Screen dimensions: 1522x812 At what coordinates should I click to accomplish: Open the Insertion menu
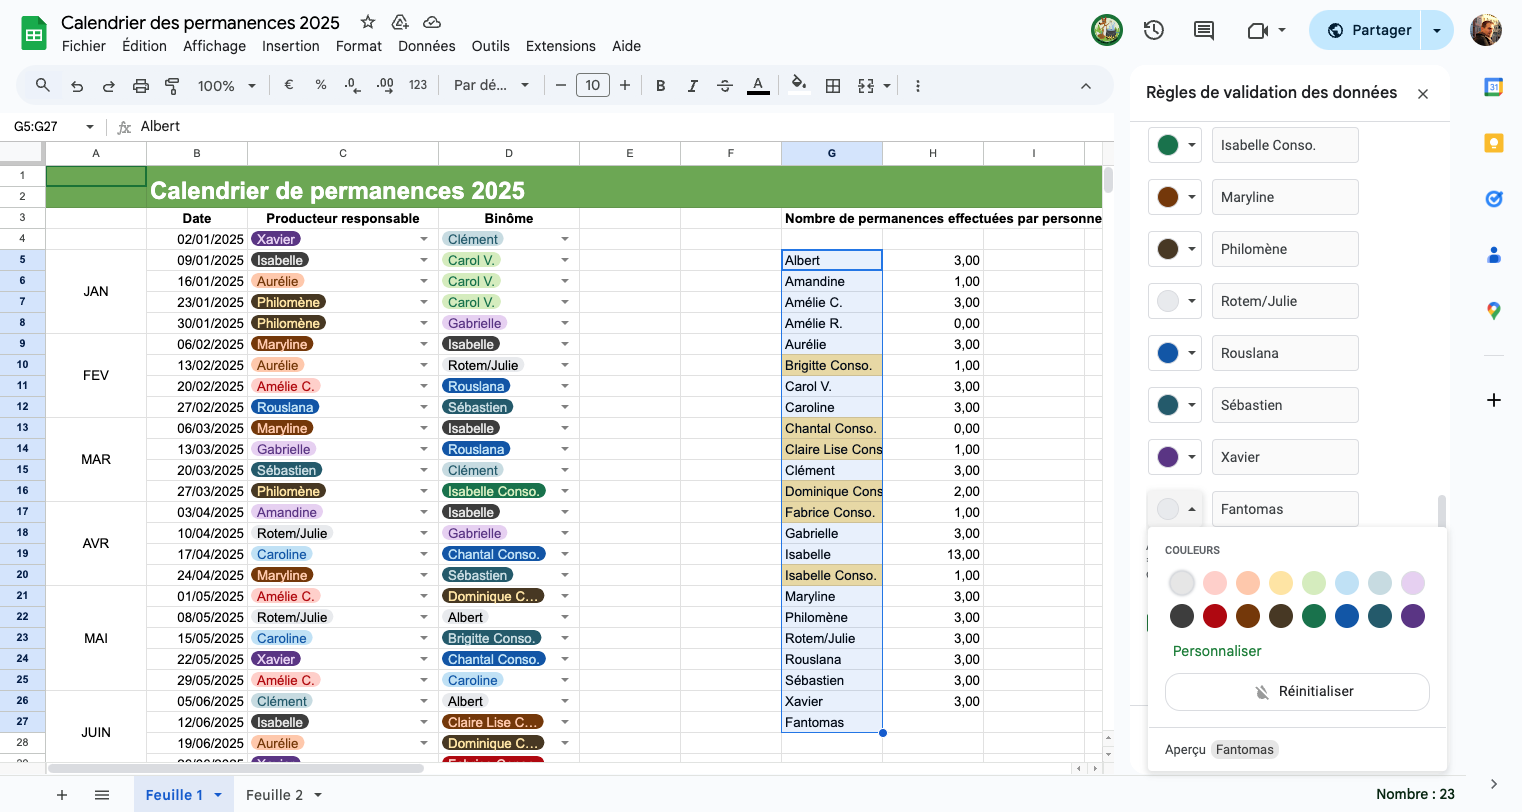click(x=291, y=46)
